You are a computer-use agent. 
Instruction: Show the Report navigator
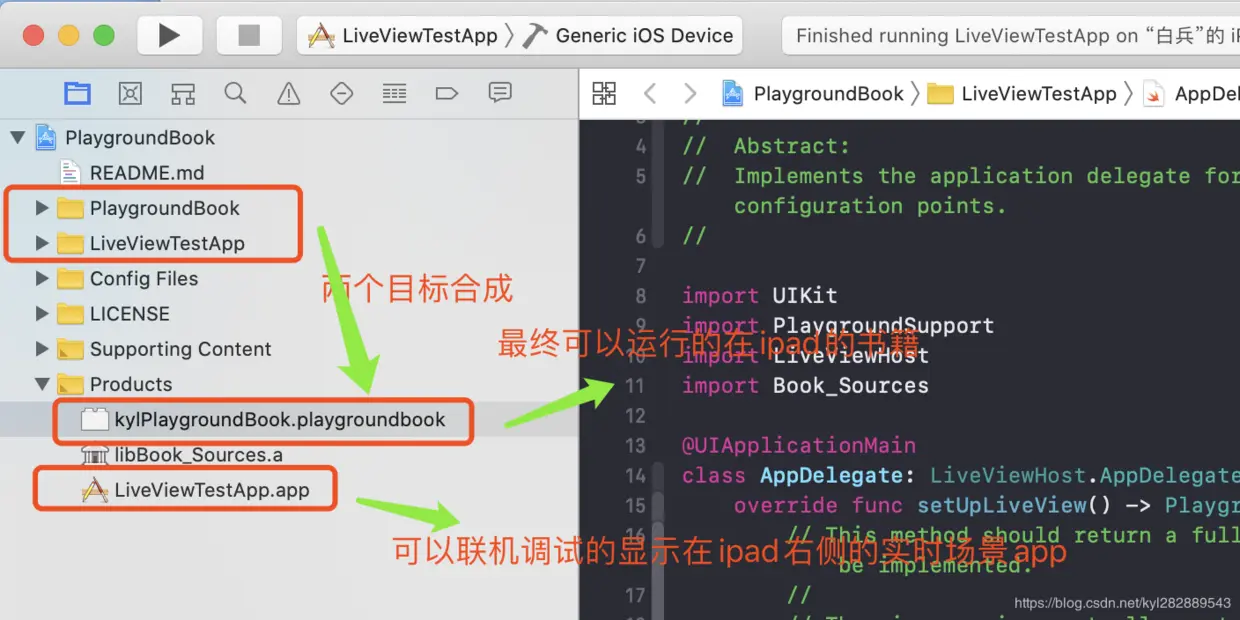point(500,94)
